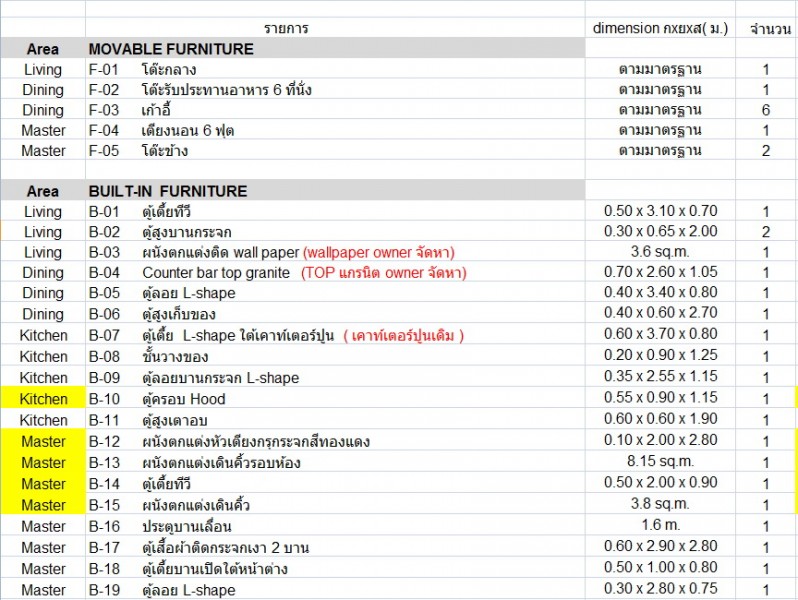The image size is (798, 600).
Task: Select the B-10 ตู้ครอบ Hood cell
Action: pyautogui.click(x=335, y=398)
